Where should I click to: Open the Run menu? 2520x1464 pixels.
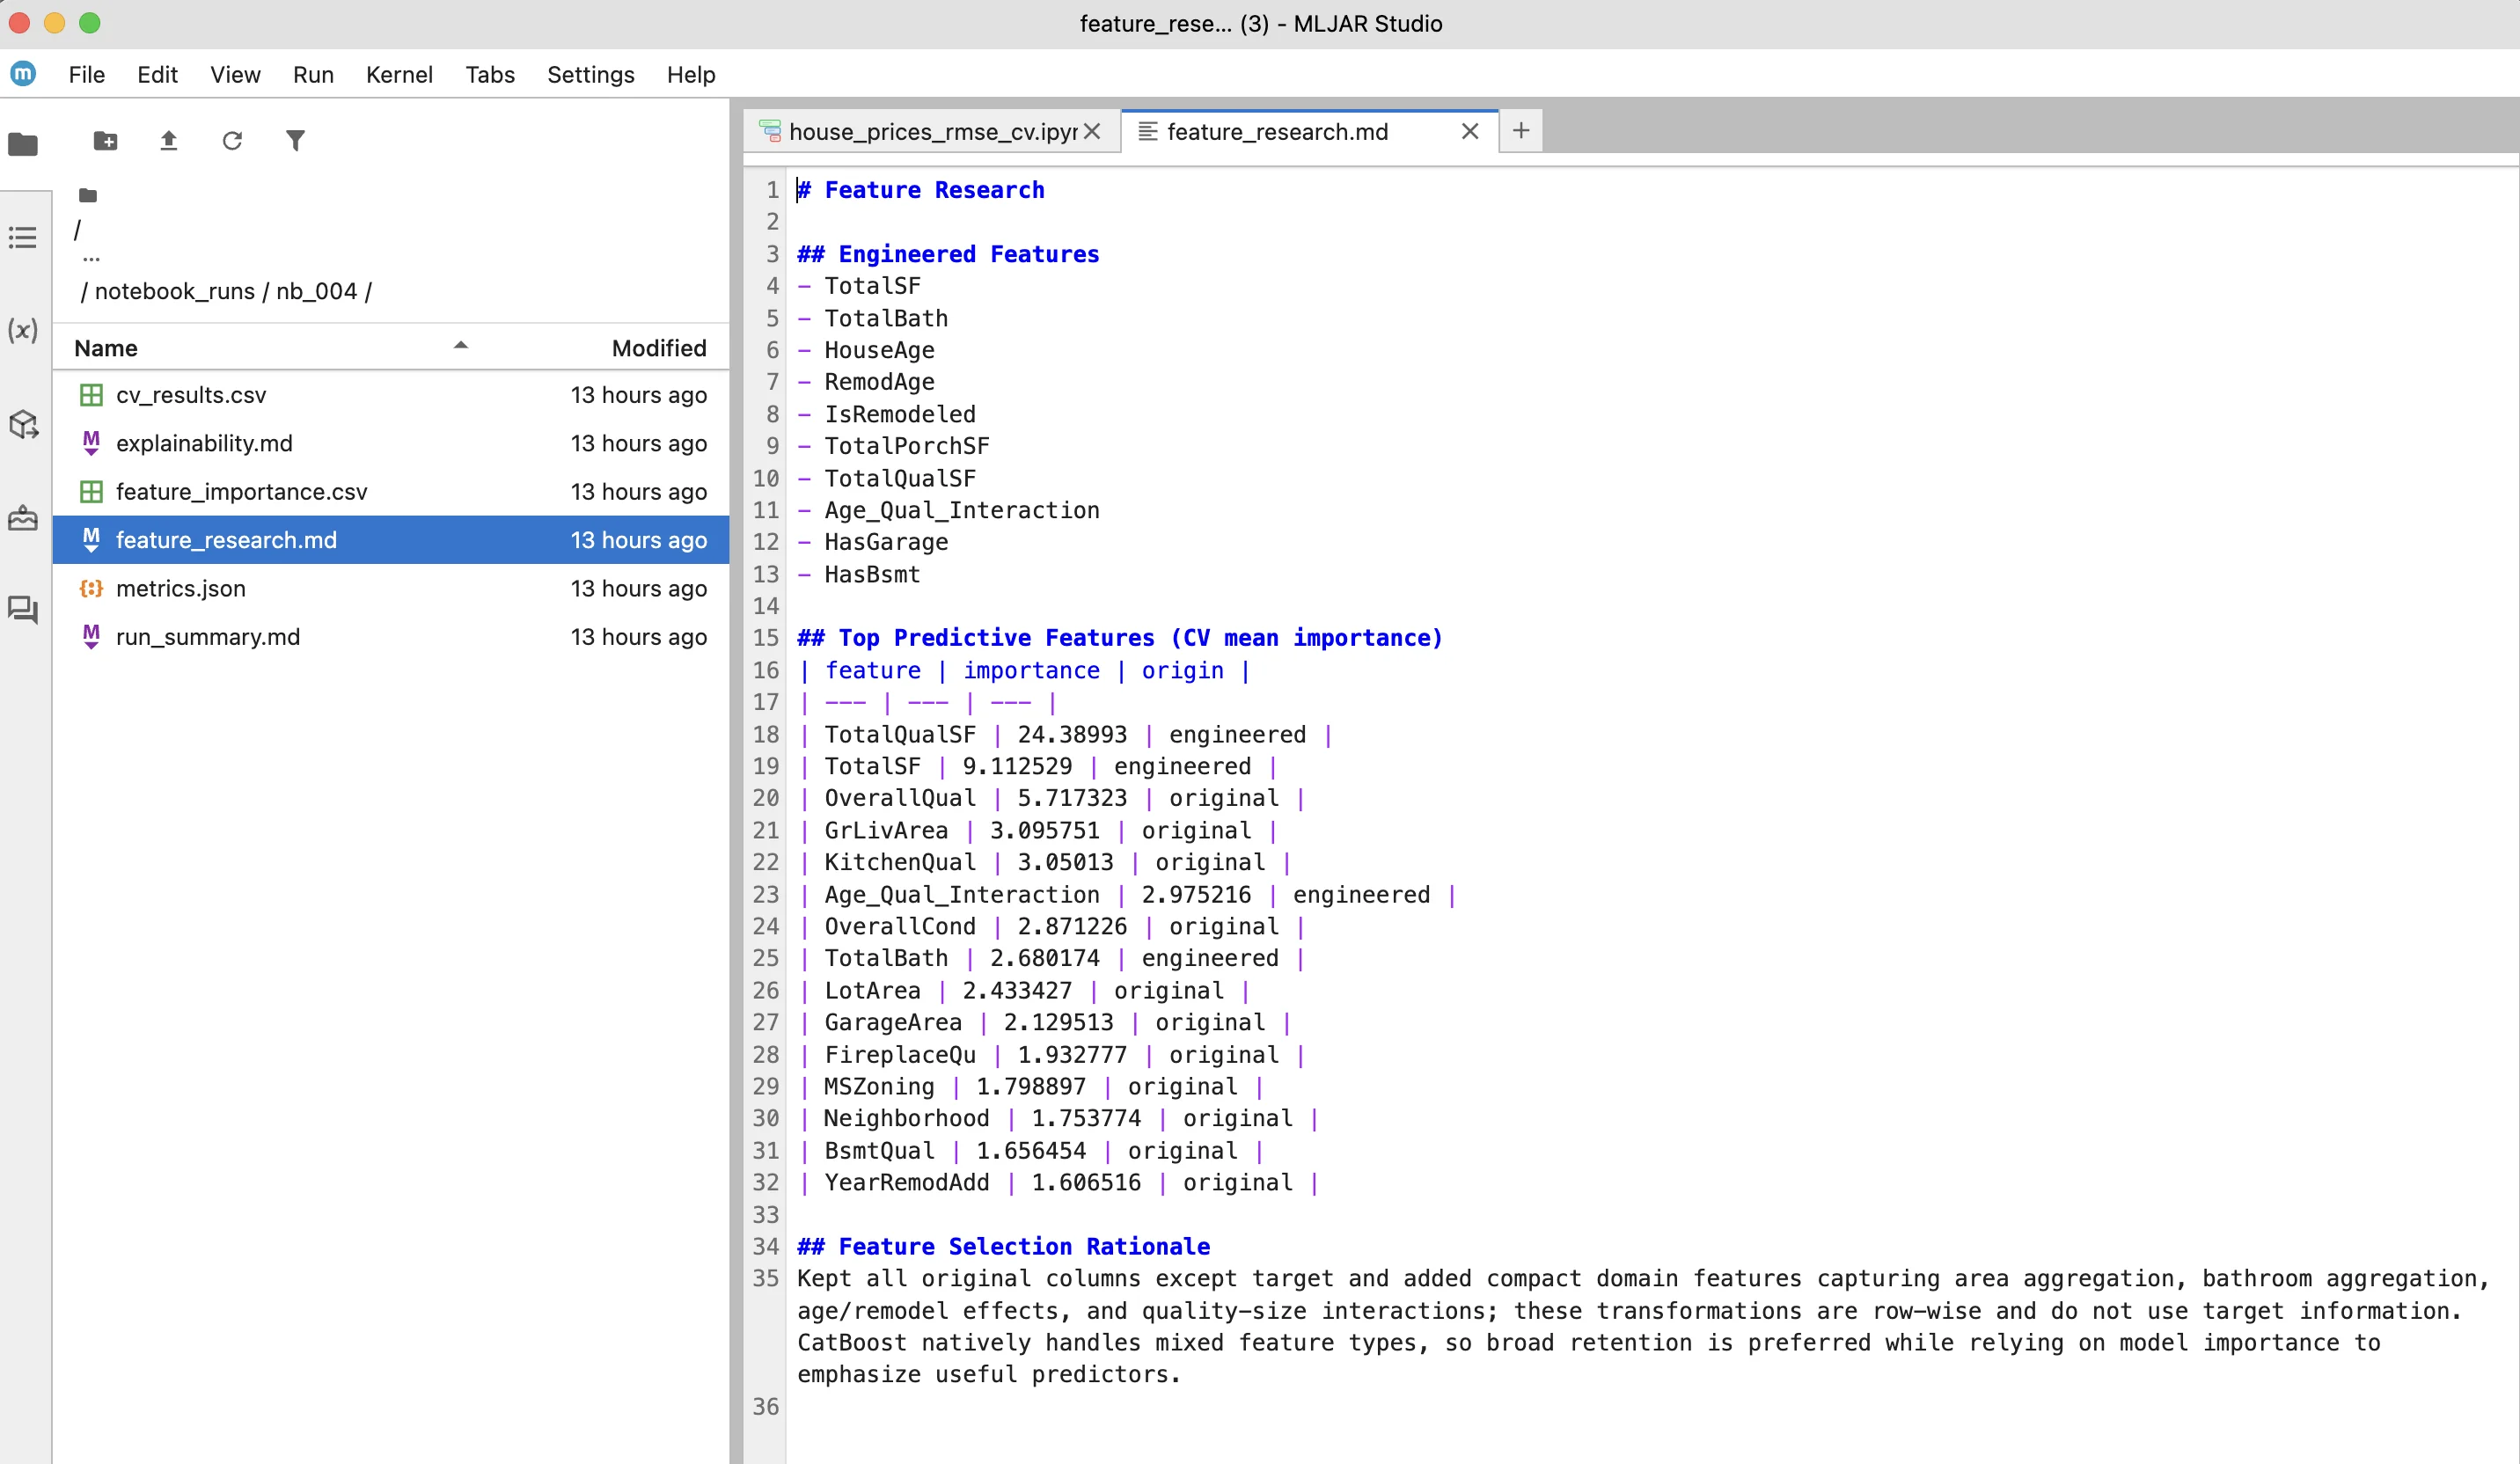[x=313, y=74]
